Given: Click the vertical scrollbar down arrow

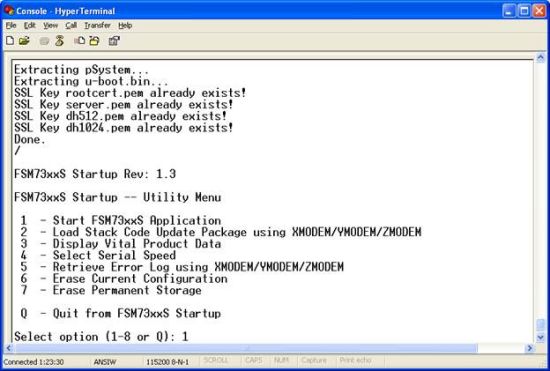Looking at the screenshot, I should (x=541, y=337).
